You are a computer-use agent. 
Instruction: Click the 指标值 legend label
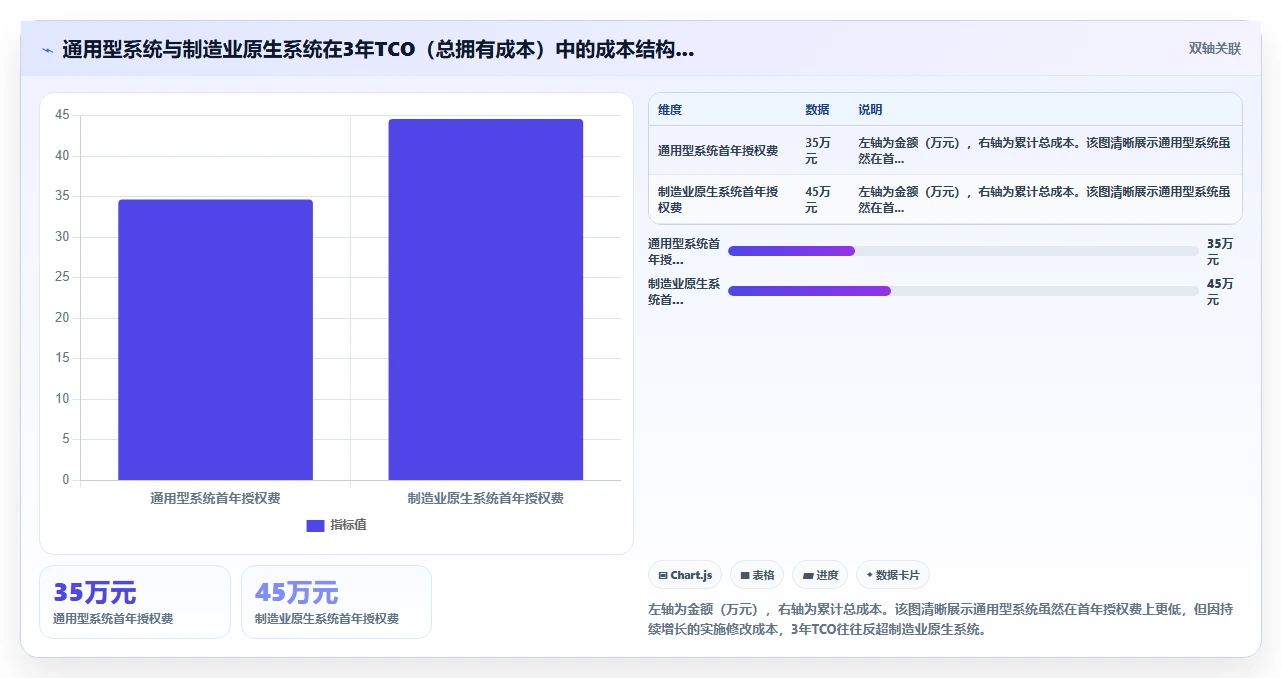(348, 525)
